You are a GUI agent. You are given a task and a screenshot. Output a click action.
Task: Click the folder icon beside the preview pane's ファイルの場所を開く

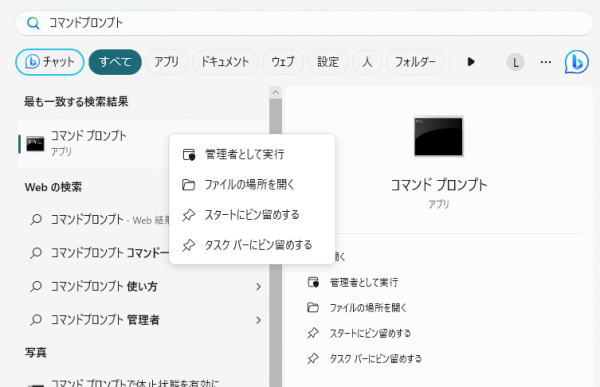tap(313, 308)
